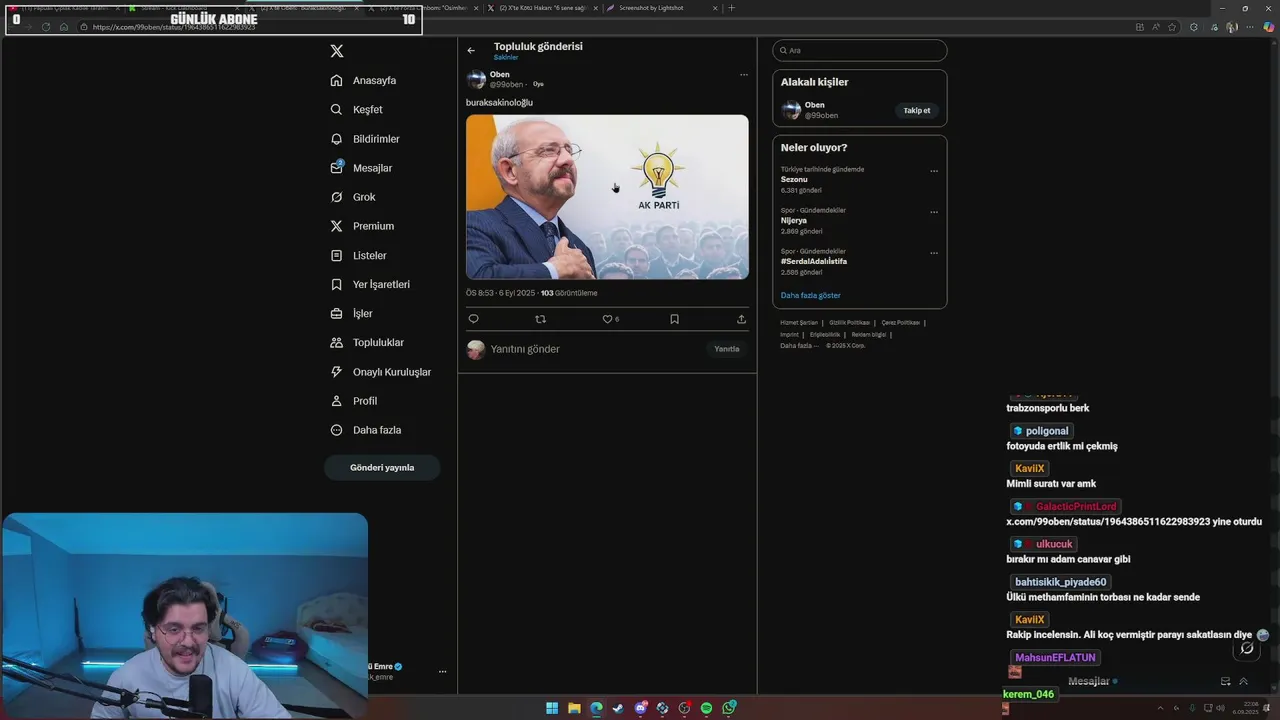The height and width of the screenshot is (720, 1280).
Task: Click the reply icon under the post
Action: click(474, 319)
